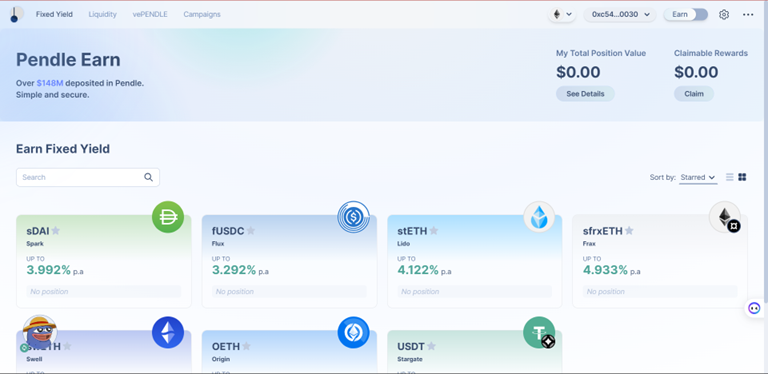
Task: Click the Claimable Rewards label
Action: pos(711,53)
